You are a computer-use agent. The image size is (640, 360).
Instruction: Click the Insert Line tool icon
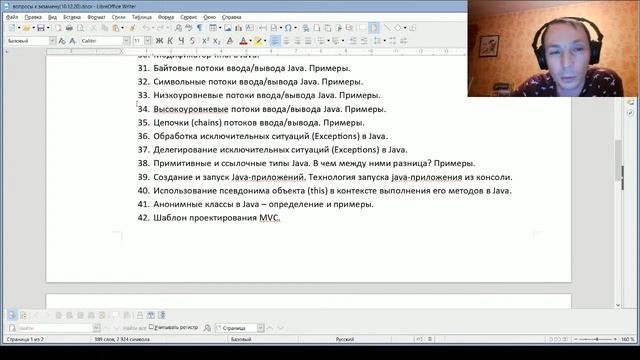pos(387,28)
